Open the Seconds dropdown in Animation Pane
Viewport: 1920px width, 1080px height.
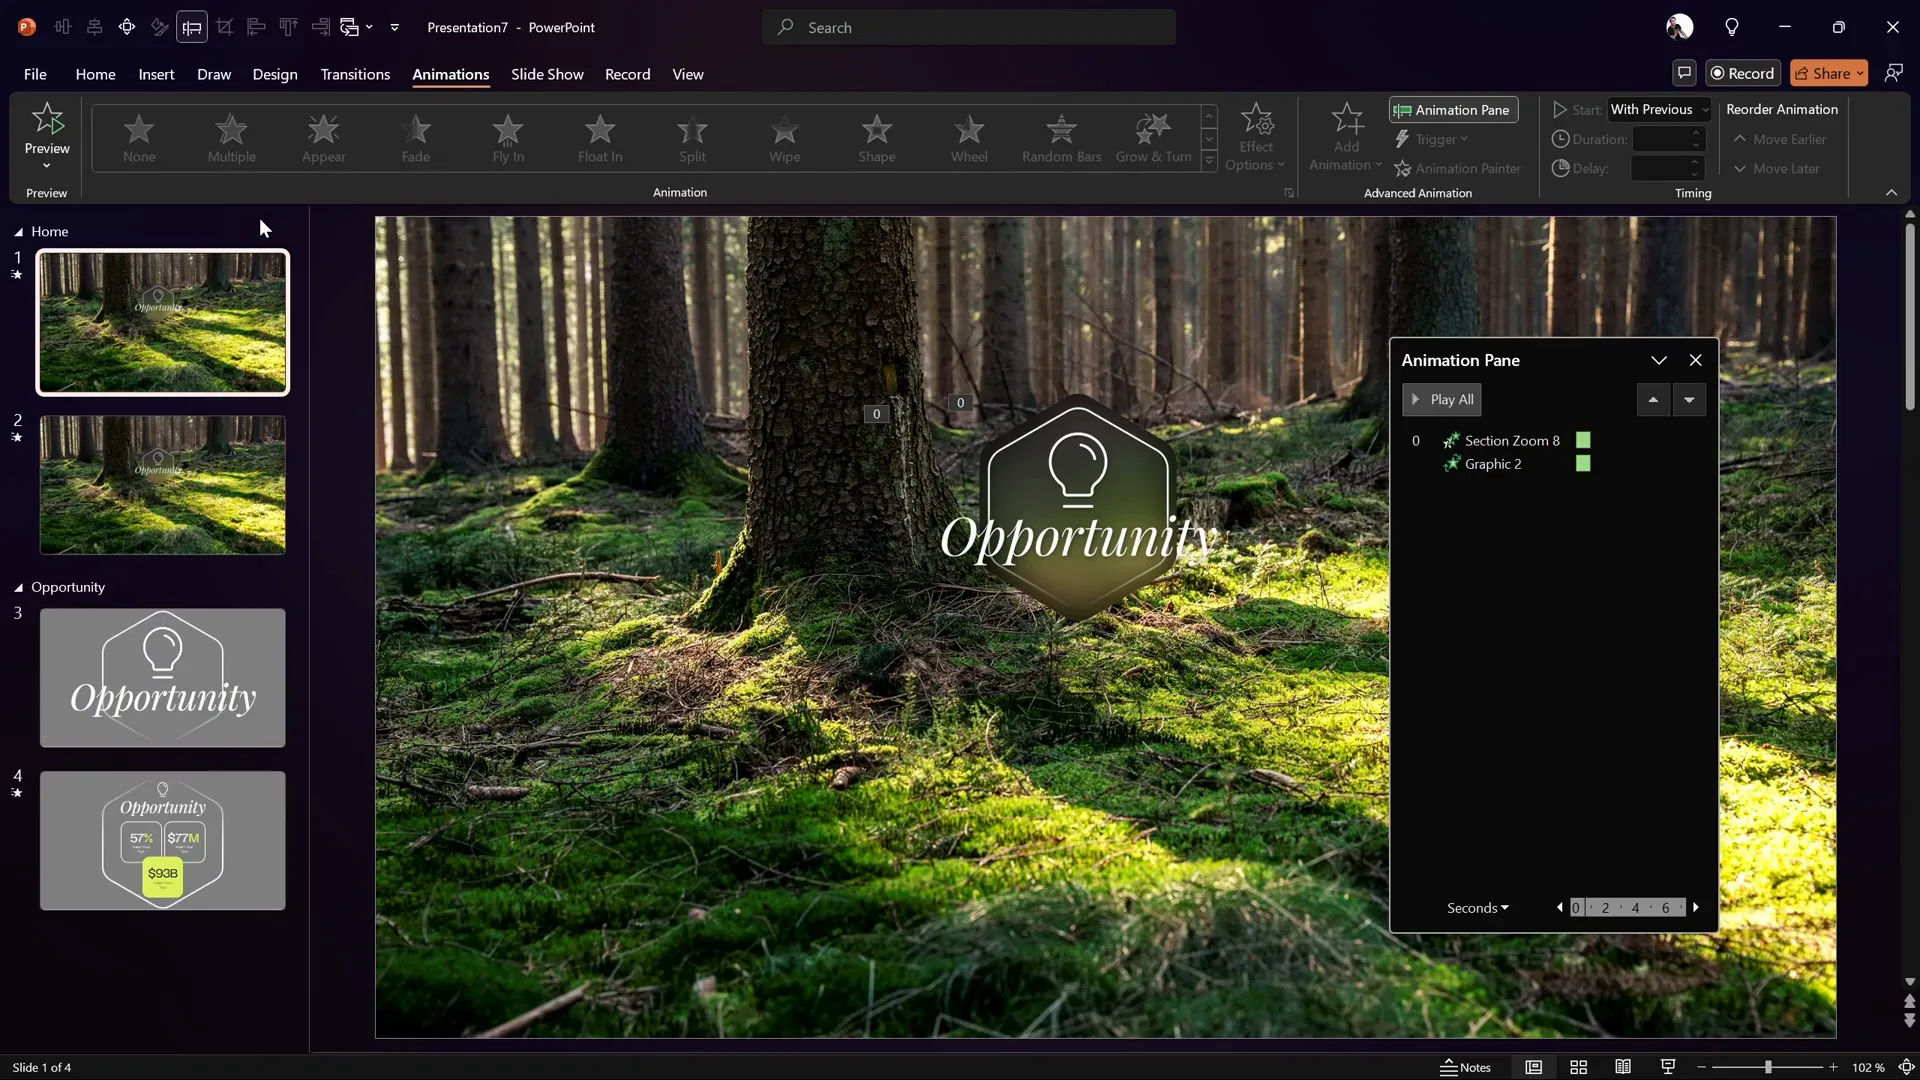click(x=1477, y=908)
